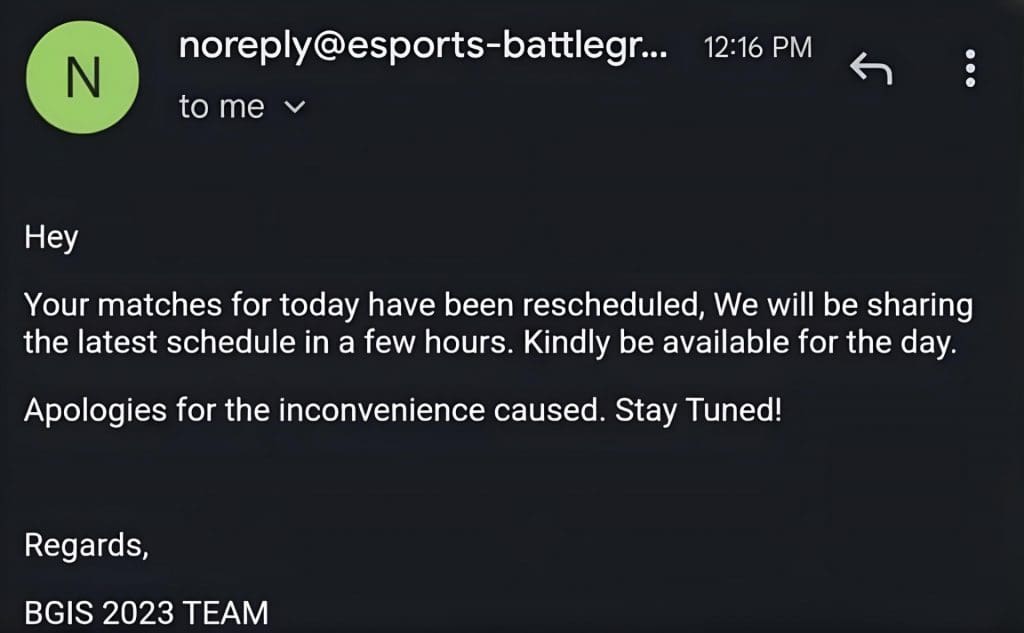Click the "We will be sharing" phrase

point(848,304)
